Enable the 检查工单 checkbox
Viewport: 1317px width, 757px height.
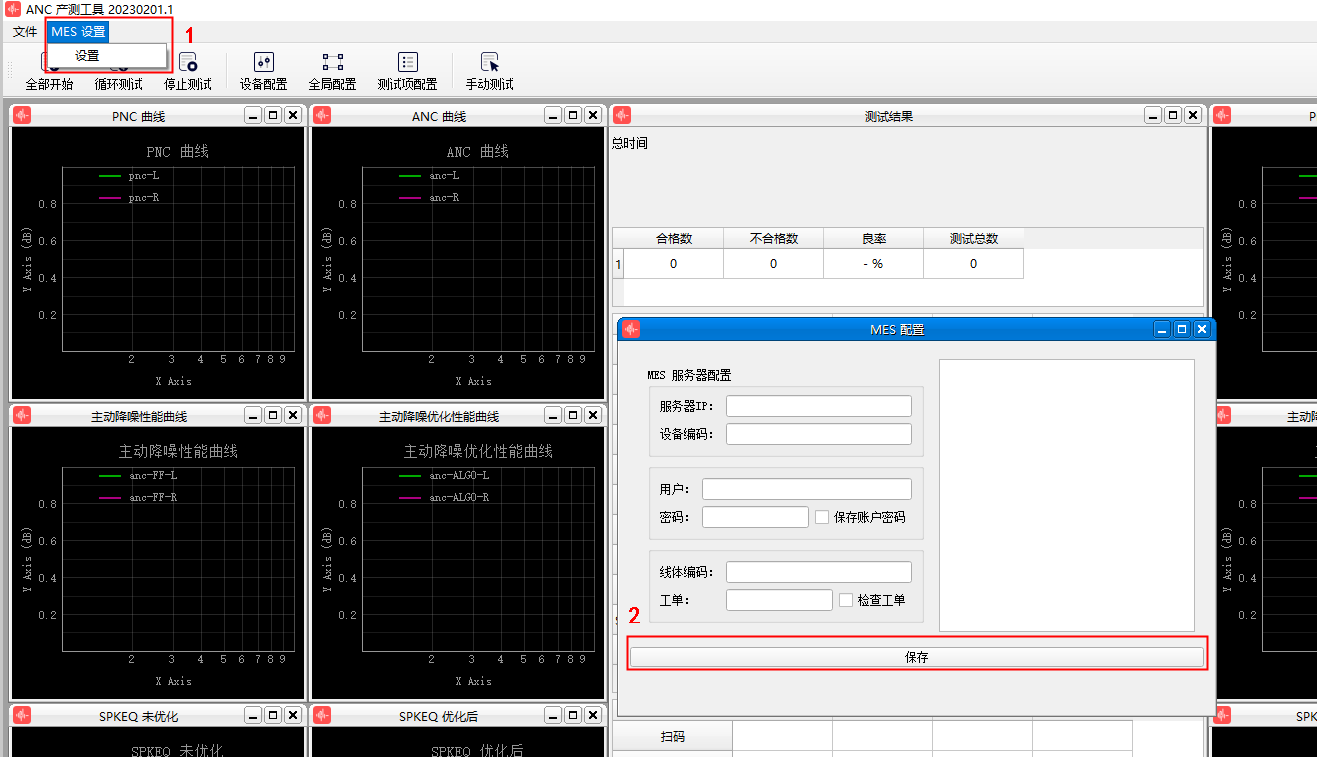[x=846, y=600]
